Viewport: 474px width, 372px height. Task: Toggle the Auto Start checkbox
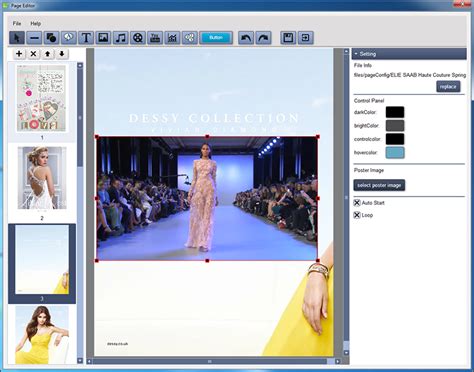click(357, 203)
